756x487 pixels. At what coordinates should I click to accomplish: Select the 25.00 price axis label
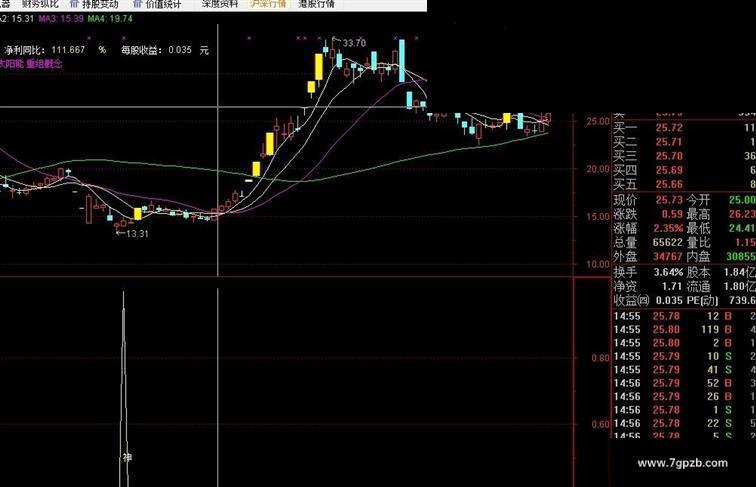pos(598,122)
